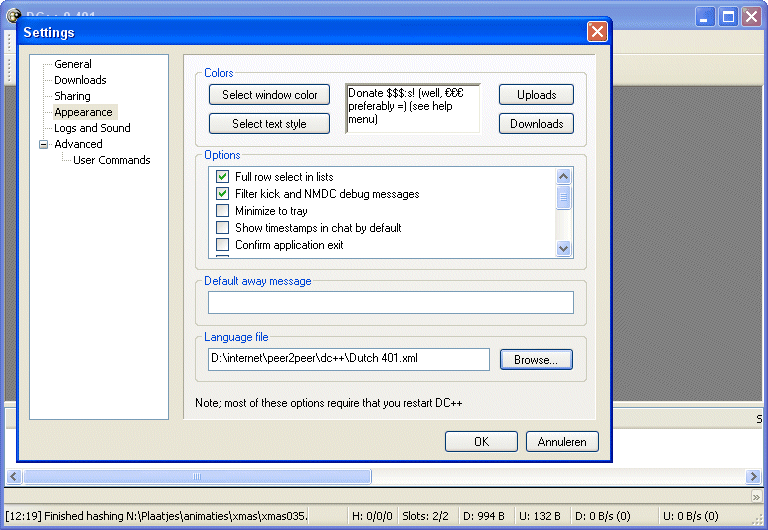Click main window horizontal scrollbar thumb
768x530 pixels.
pos(197,476)
